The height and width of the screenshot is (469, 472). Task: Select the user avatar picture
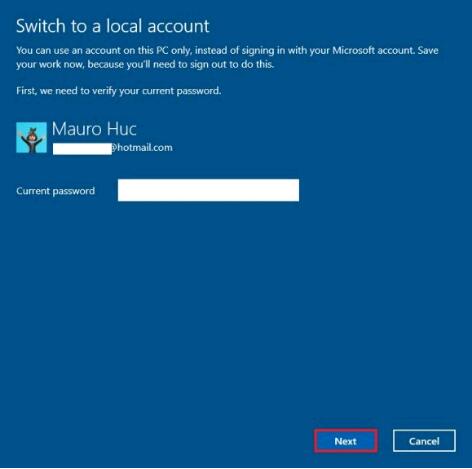(x=31, y=137)
